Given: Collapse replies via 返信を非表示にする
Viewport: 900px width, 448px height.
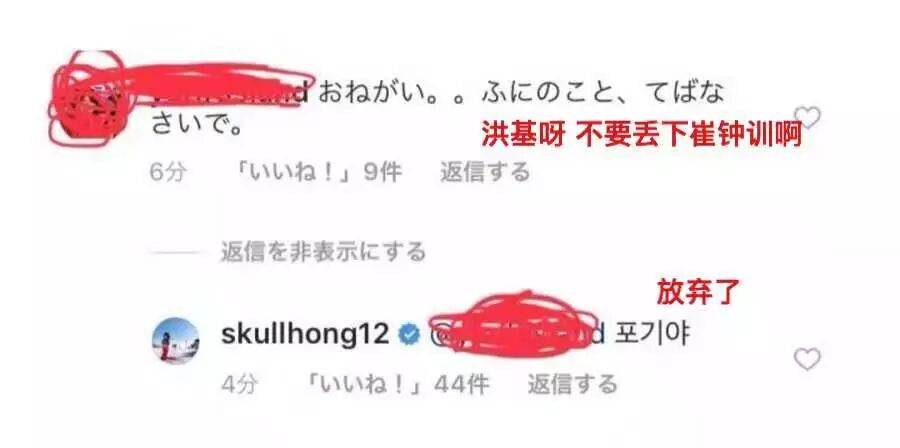Looking at the screenshot, I should (323, 252).
